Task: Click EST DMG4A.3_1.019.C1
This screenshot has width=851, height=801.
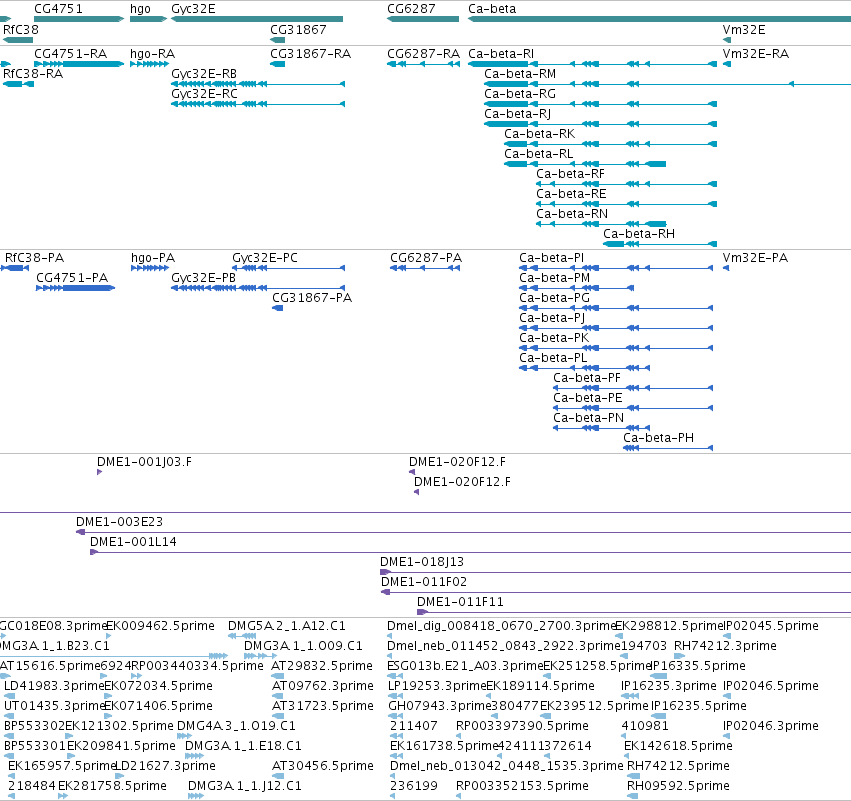Action: (236, 726)
